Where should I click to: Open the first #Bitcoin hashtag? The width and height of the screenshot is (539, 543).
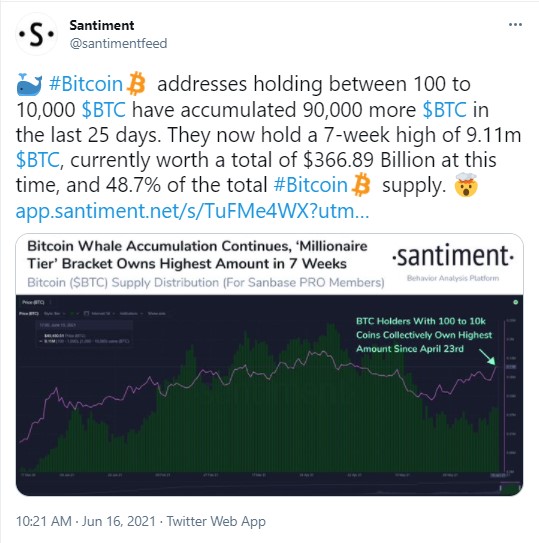tap(86, 84)
